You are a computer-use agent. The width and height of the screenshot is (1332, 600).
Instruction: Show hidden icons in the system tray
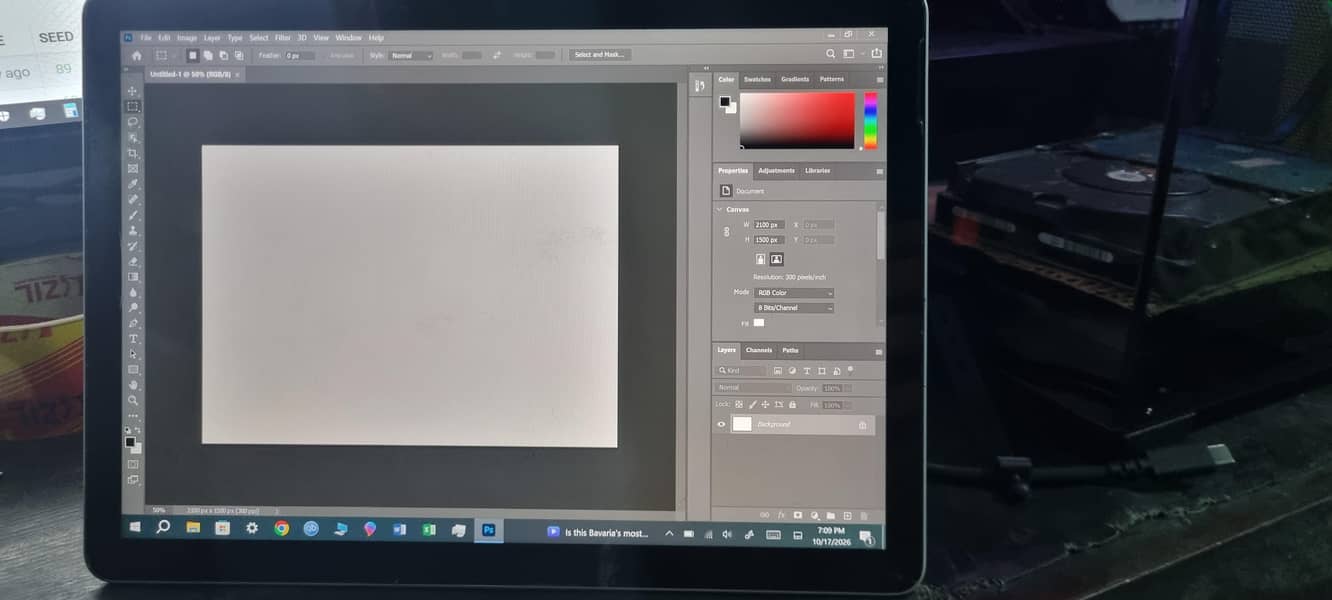670,533
